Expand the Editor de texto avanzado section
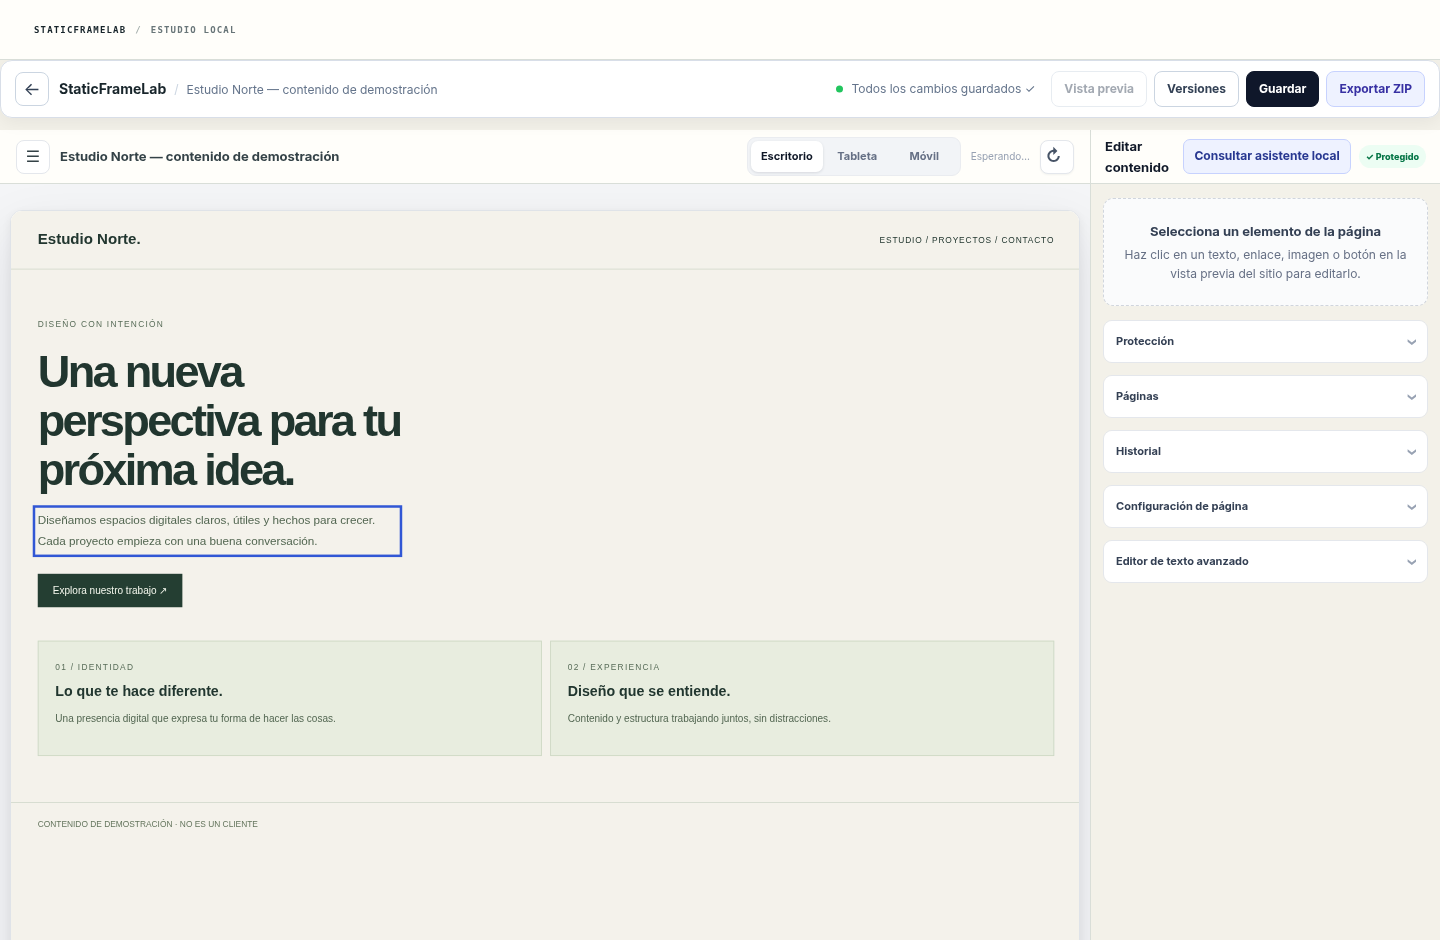This screenshot has height=940, width=1440. coord(1265,562)
